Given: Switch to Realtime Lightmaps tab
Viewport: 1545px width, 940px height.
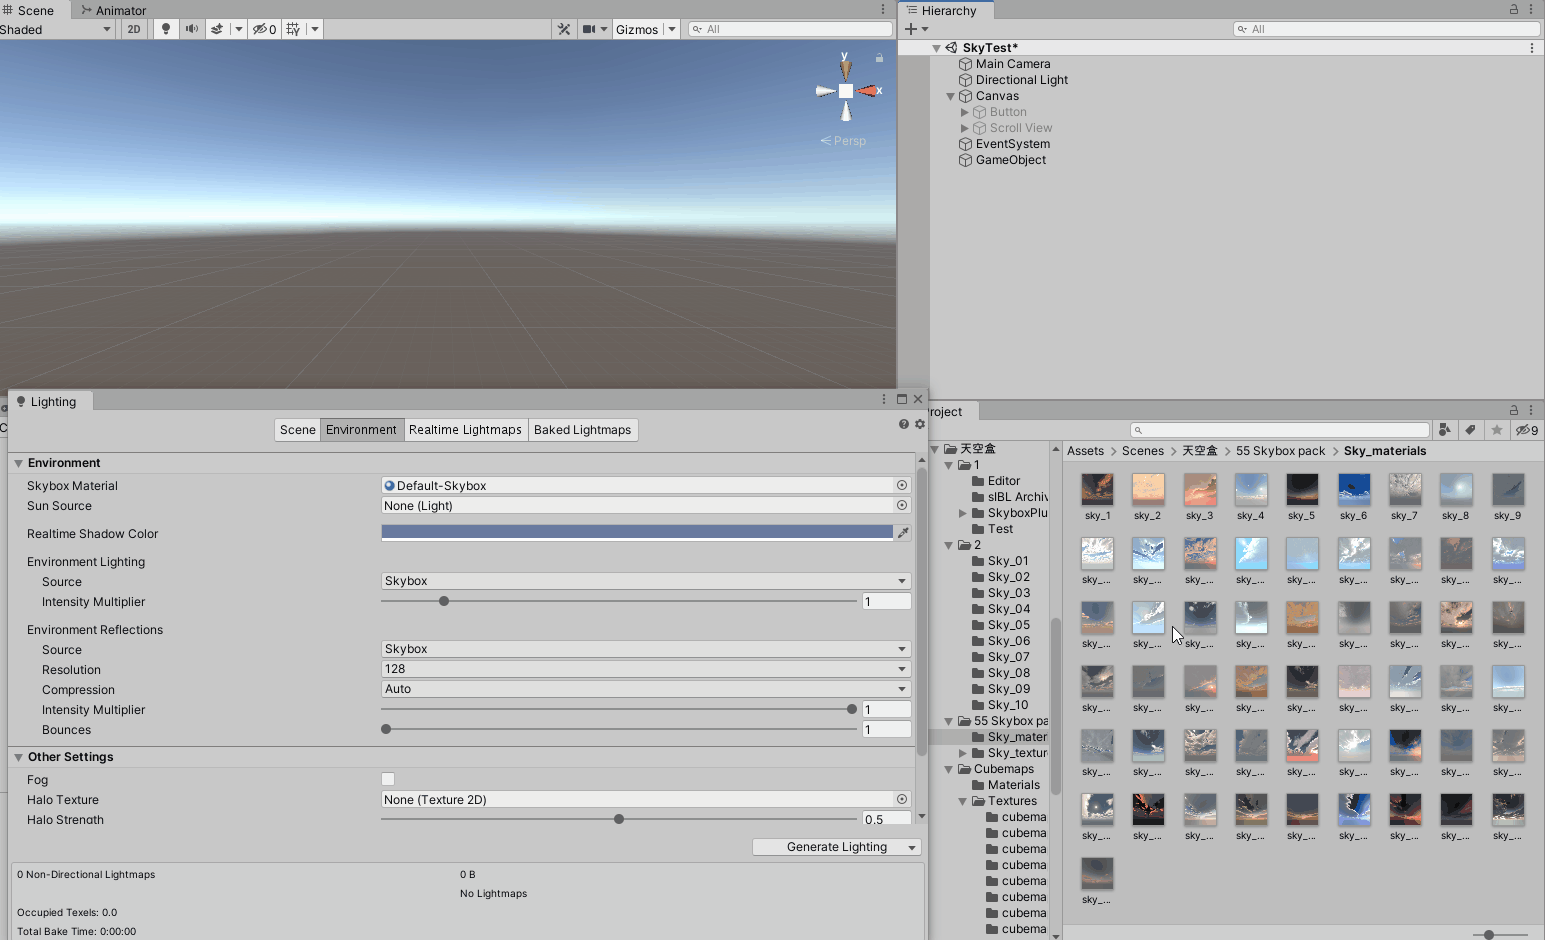Looking at the screenshot, I should pos(465,430).
